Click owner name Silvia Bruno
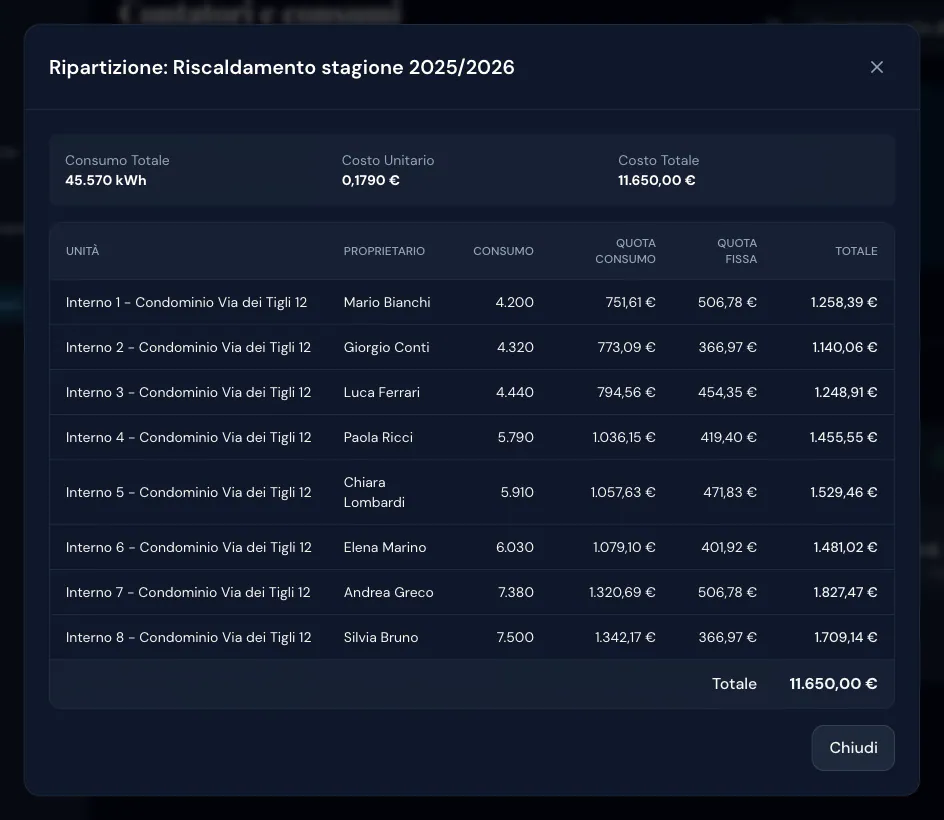 coord(381,638)
